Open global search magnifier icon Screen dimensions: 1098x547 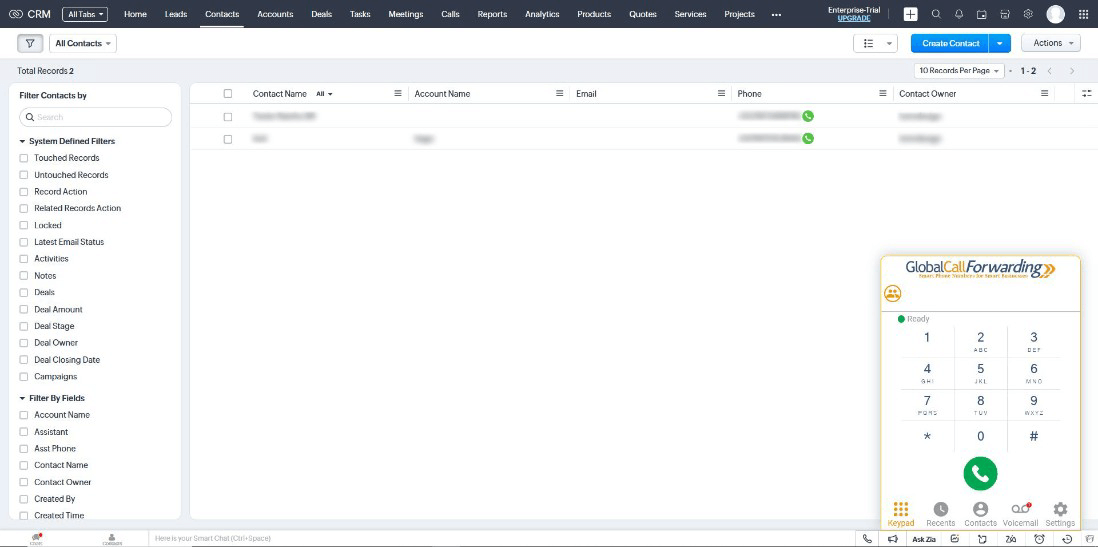936,14
